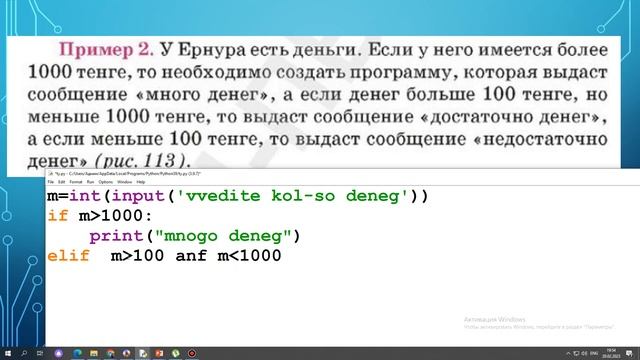Switch the ENG input language indicator
The height and width of the screenshot is (360, 640).
click(x=594, y=353)
